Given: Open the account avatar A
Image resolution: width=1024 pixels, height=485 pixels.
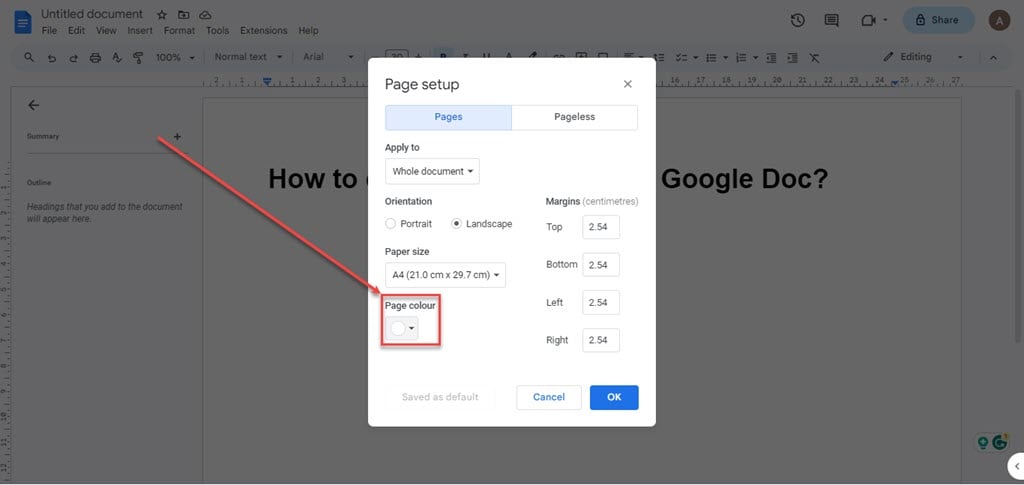Looking at the screenshot, I should (x=999, y=20).
